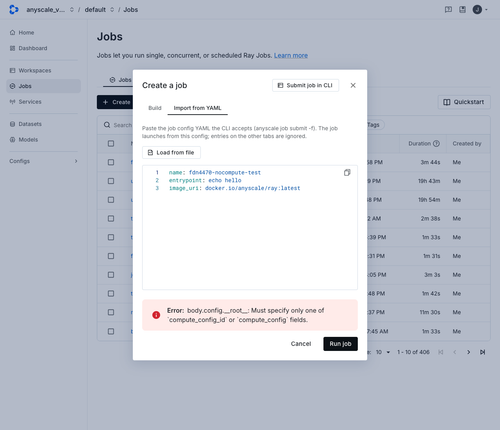Viewport: 500px width, 430px height.
Task: Click the Jobs breadcrumb
Action: pyautogui.click(x=131, y=10)
